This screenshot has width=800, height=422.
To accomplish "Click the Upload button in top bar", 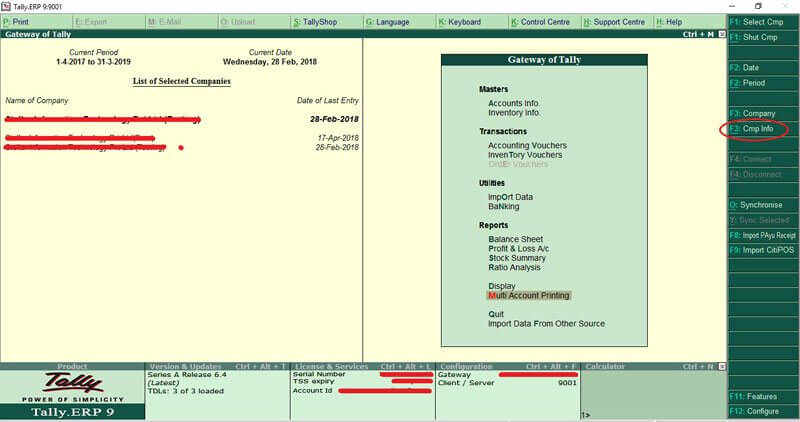I will click(x=254, y=22).
